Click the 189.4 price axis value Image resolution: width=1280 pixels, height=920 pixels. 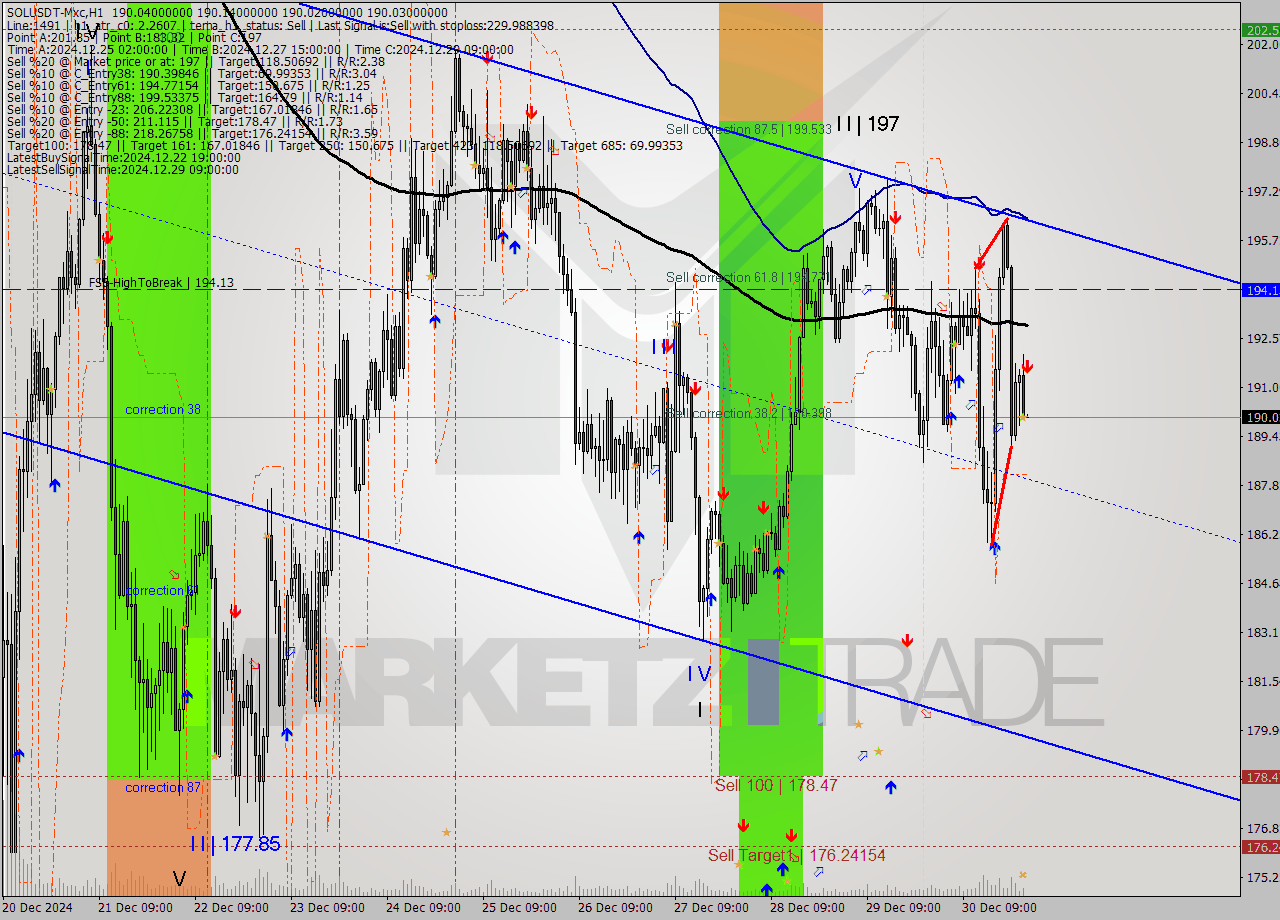coord(1262,436)
